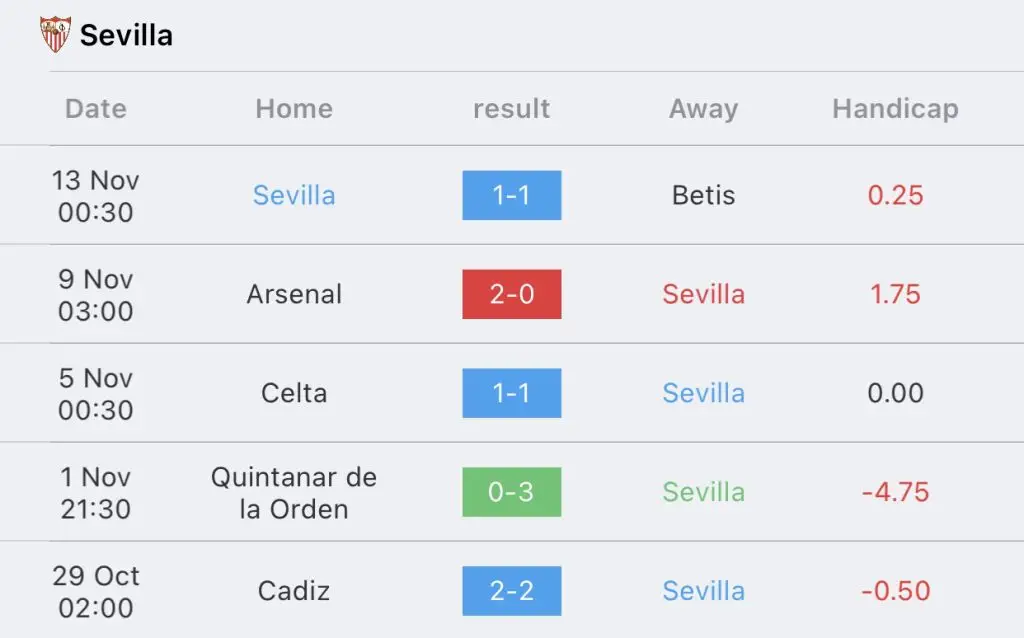Open the 2-2 Cadiz result badge
Screen dimensions: 1024x638
pos(511,591)
